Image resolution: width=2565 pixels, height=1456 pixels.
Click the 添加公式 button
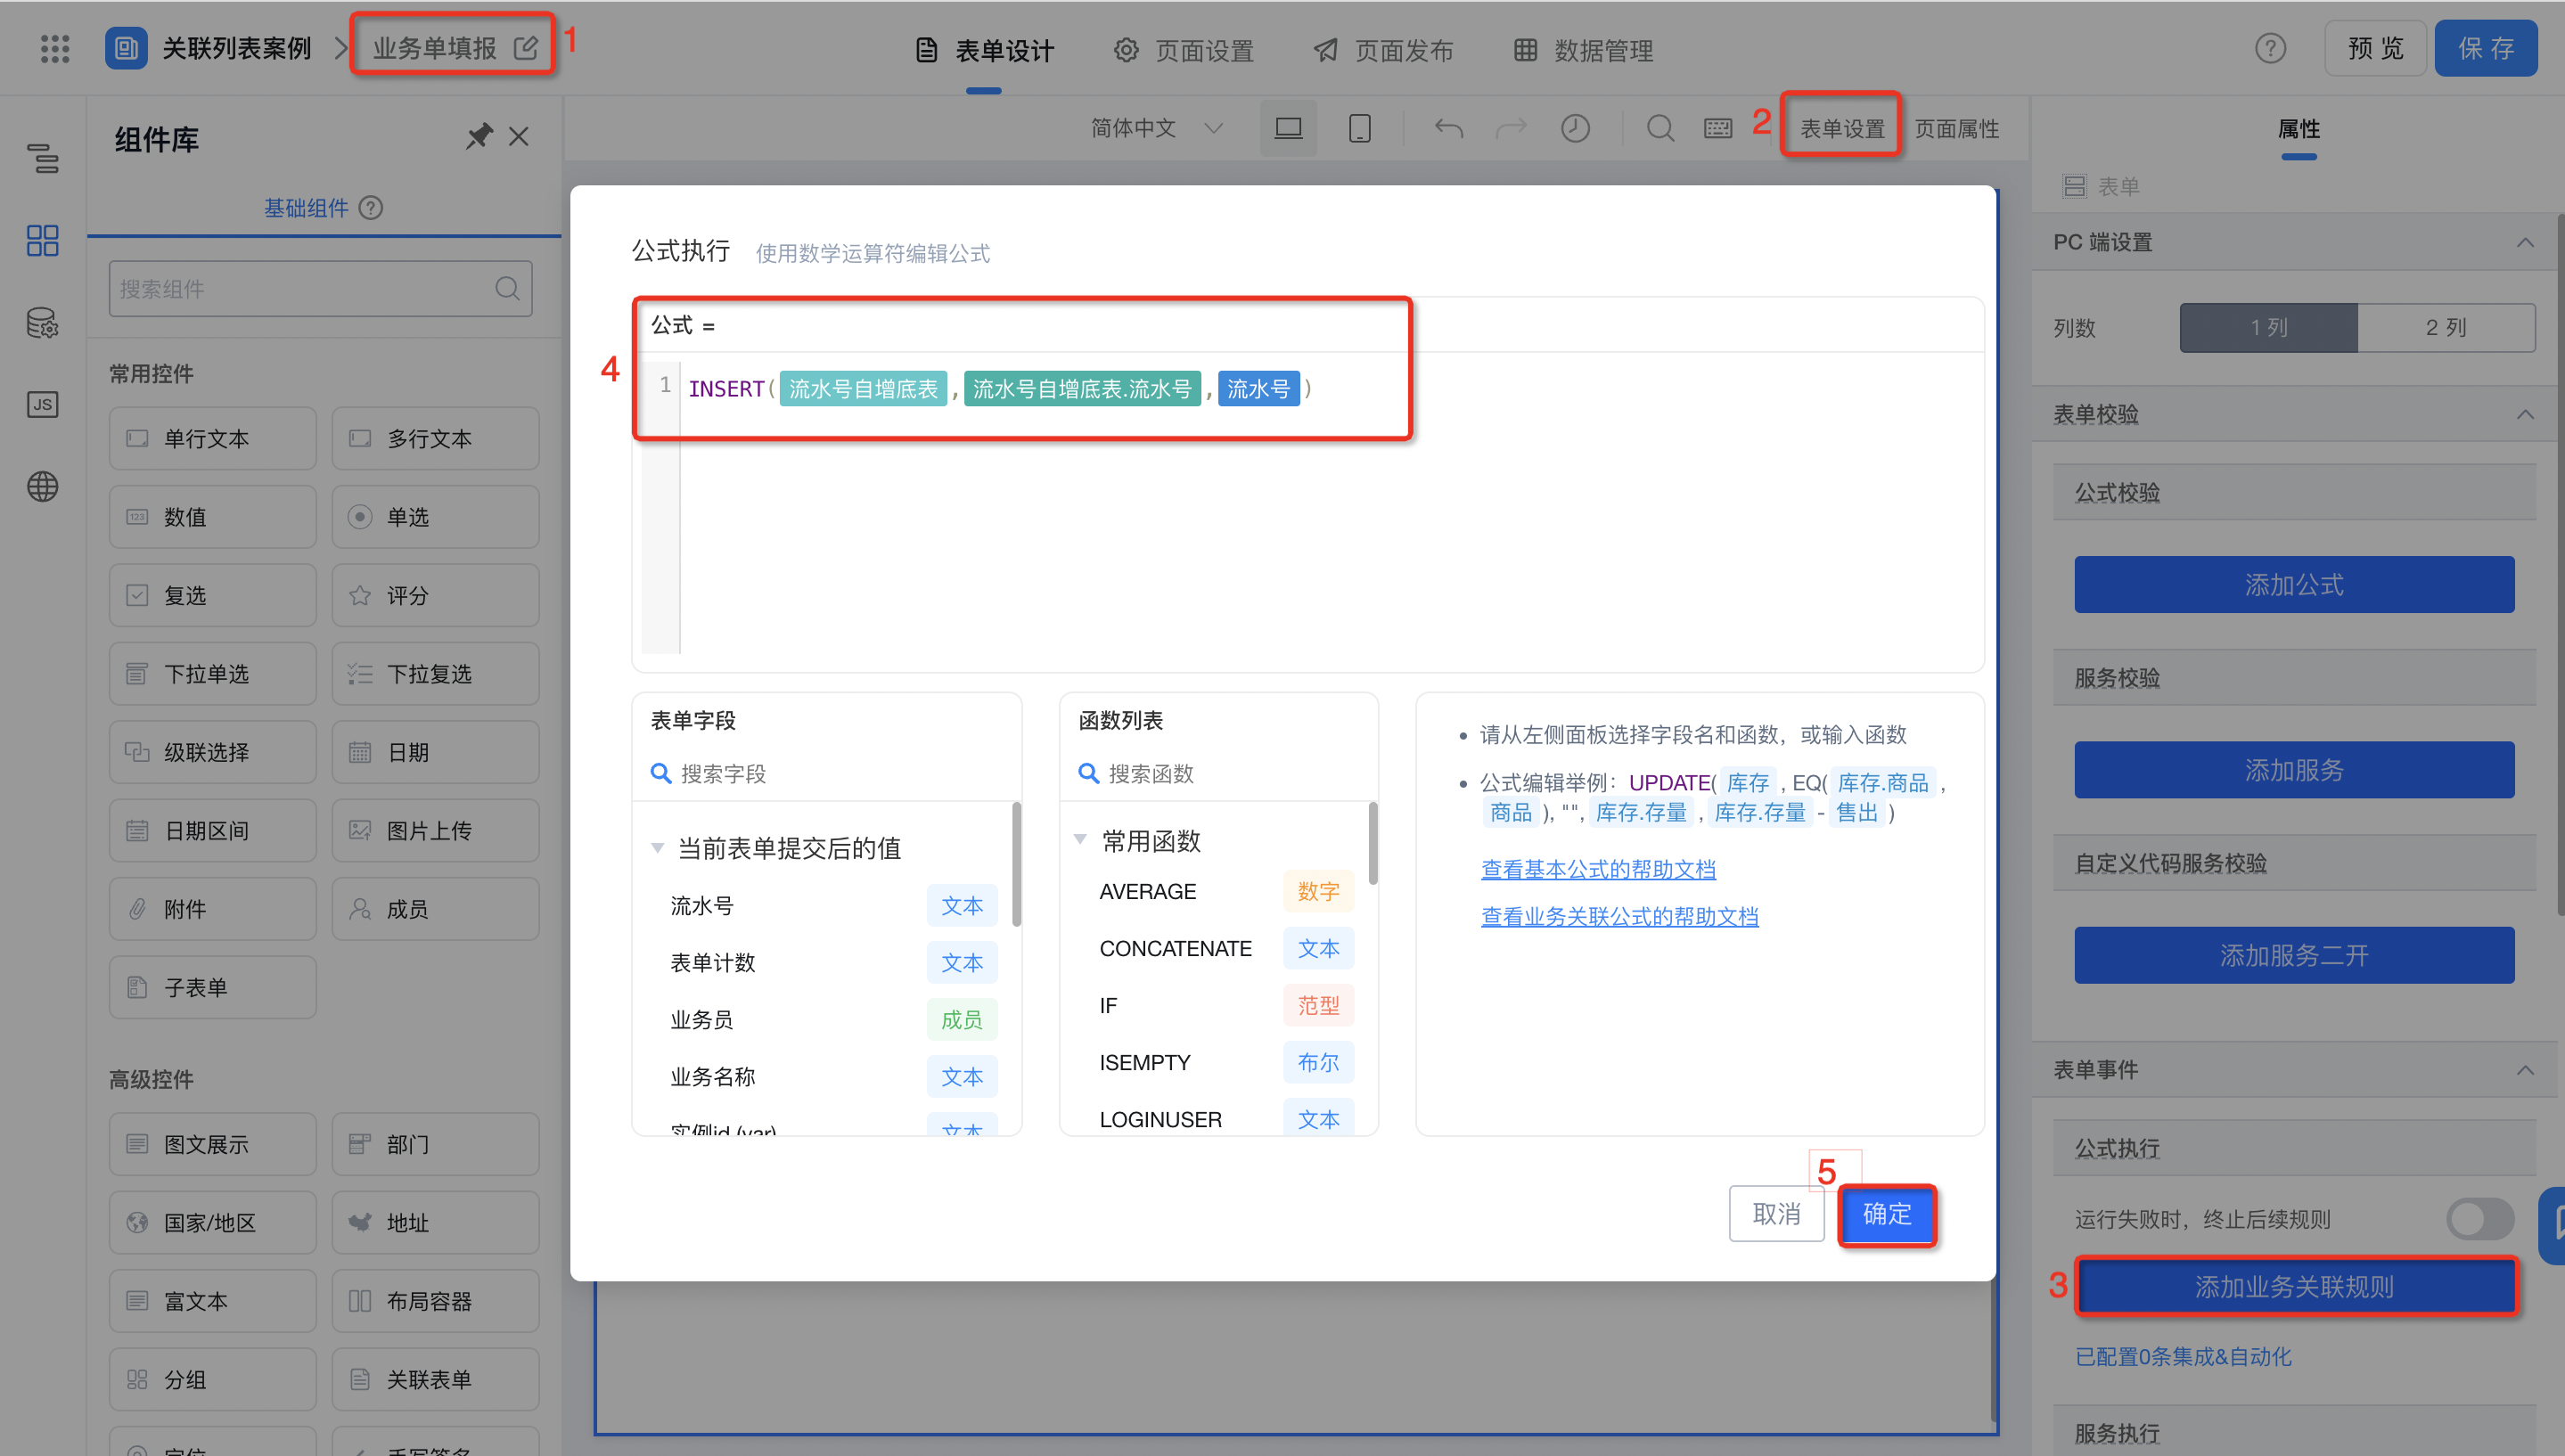click(x=2294, y=585)
